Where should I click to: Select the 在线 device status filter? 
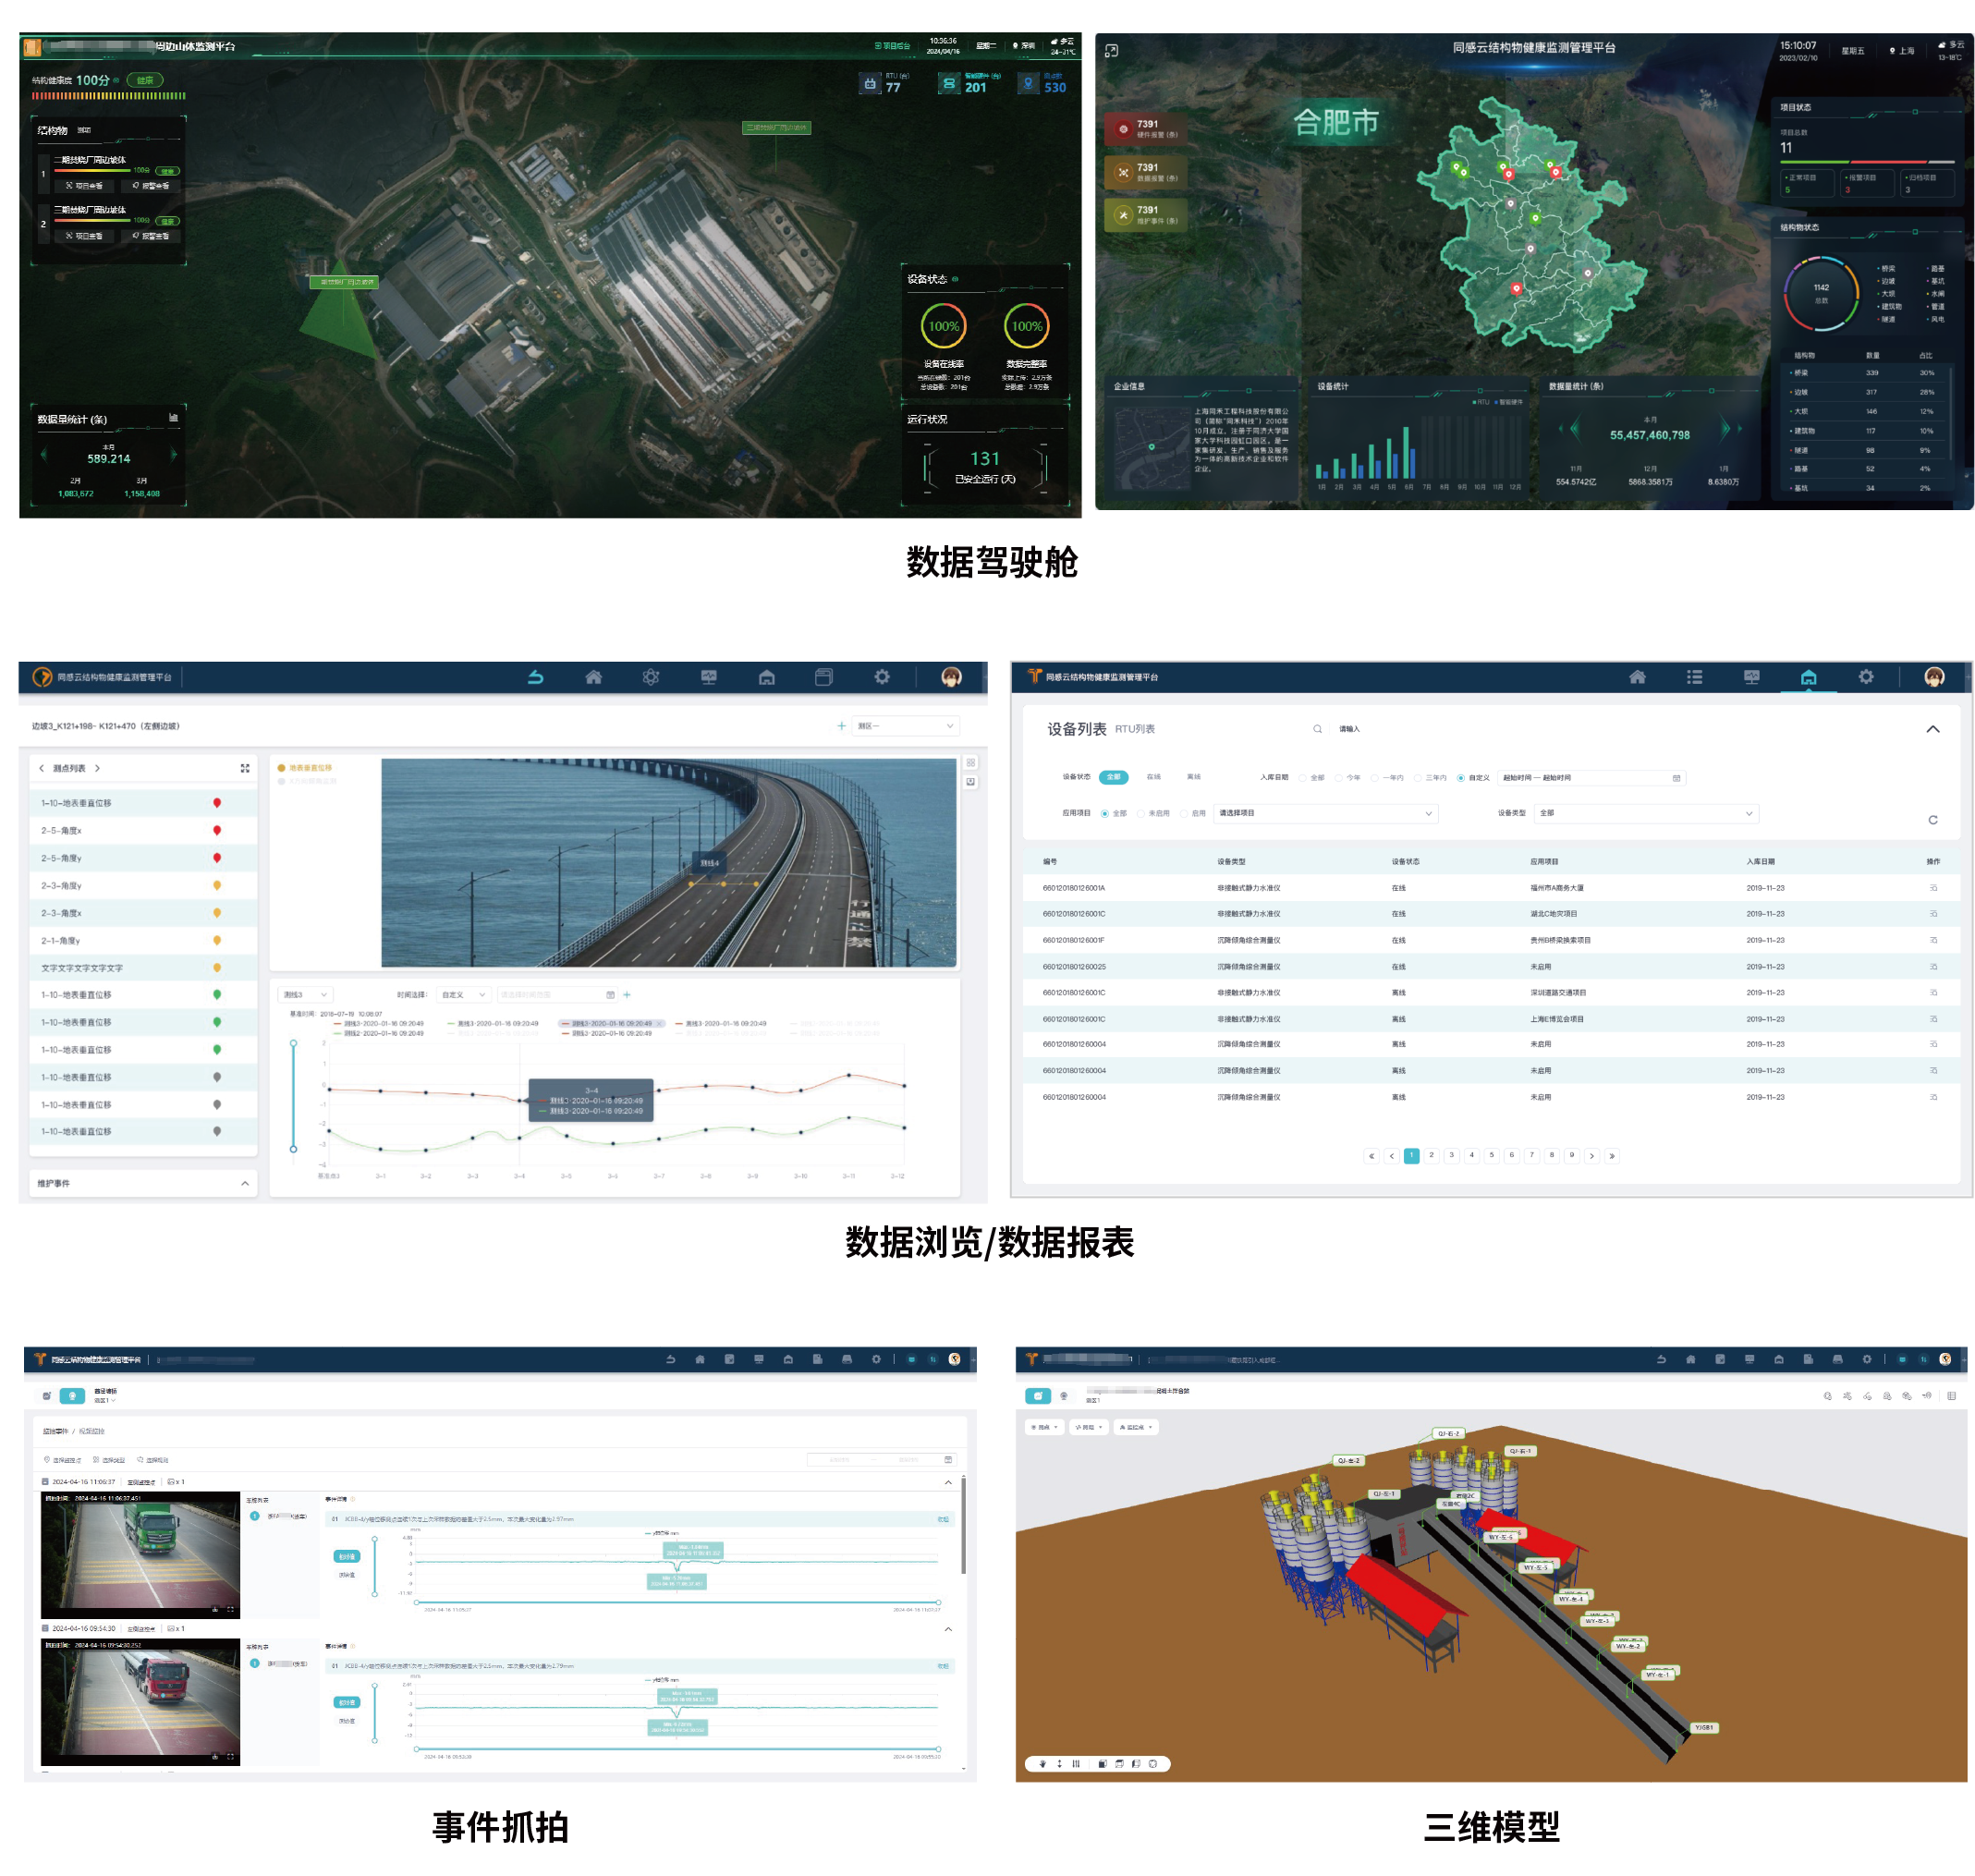tap(1153, 777)
